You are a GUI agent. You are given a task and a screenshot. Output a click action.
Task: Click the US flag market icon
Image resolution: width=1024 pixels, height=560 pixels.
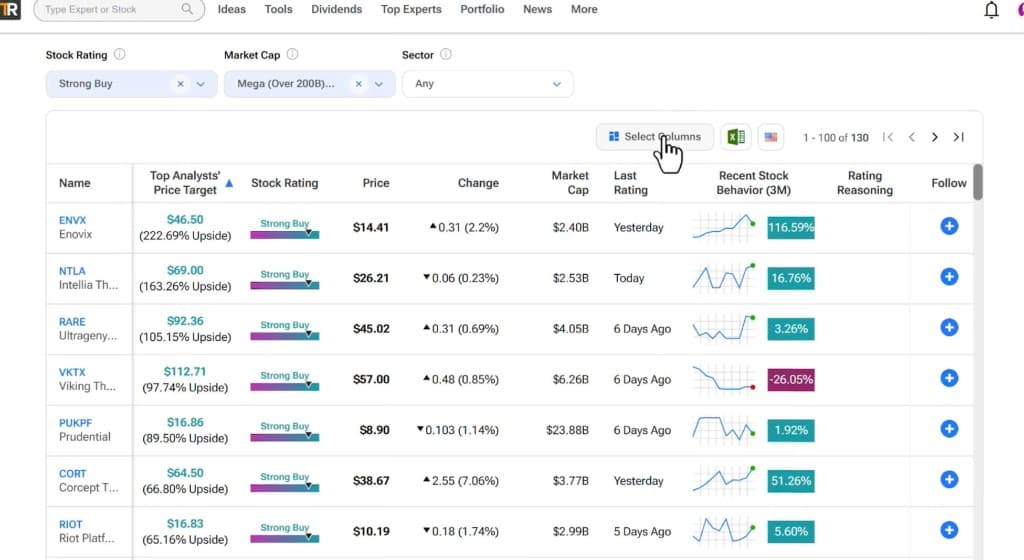tap(771, 137)
